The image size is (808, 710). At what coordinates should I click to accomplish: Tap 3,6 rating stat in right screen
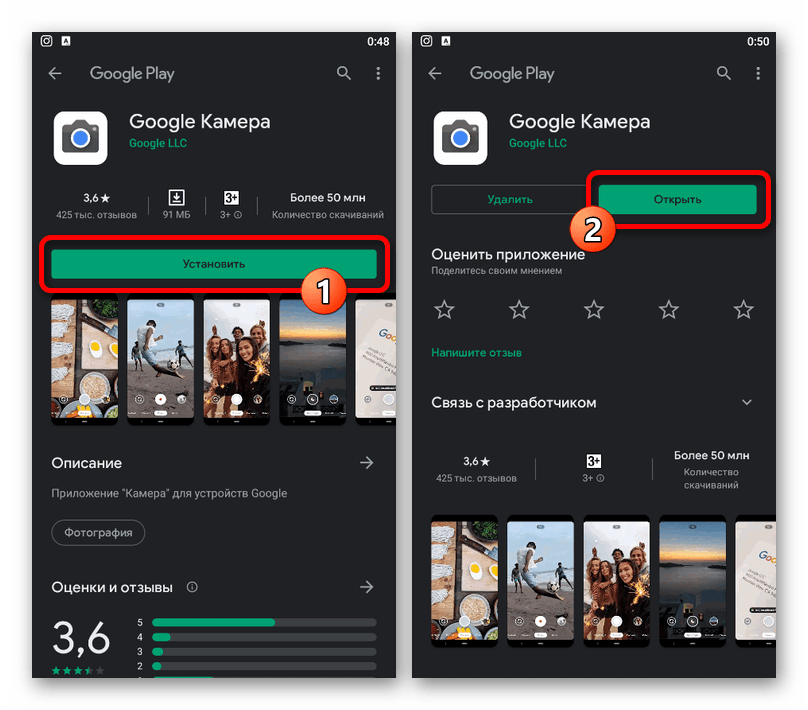pos(476,469)
